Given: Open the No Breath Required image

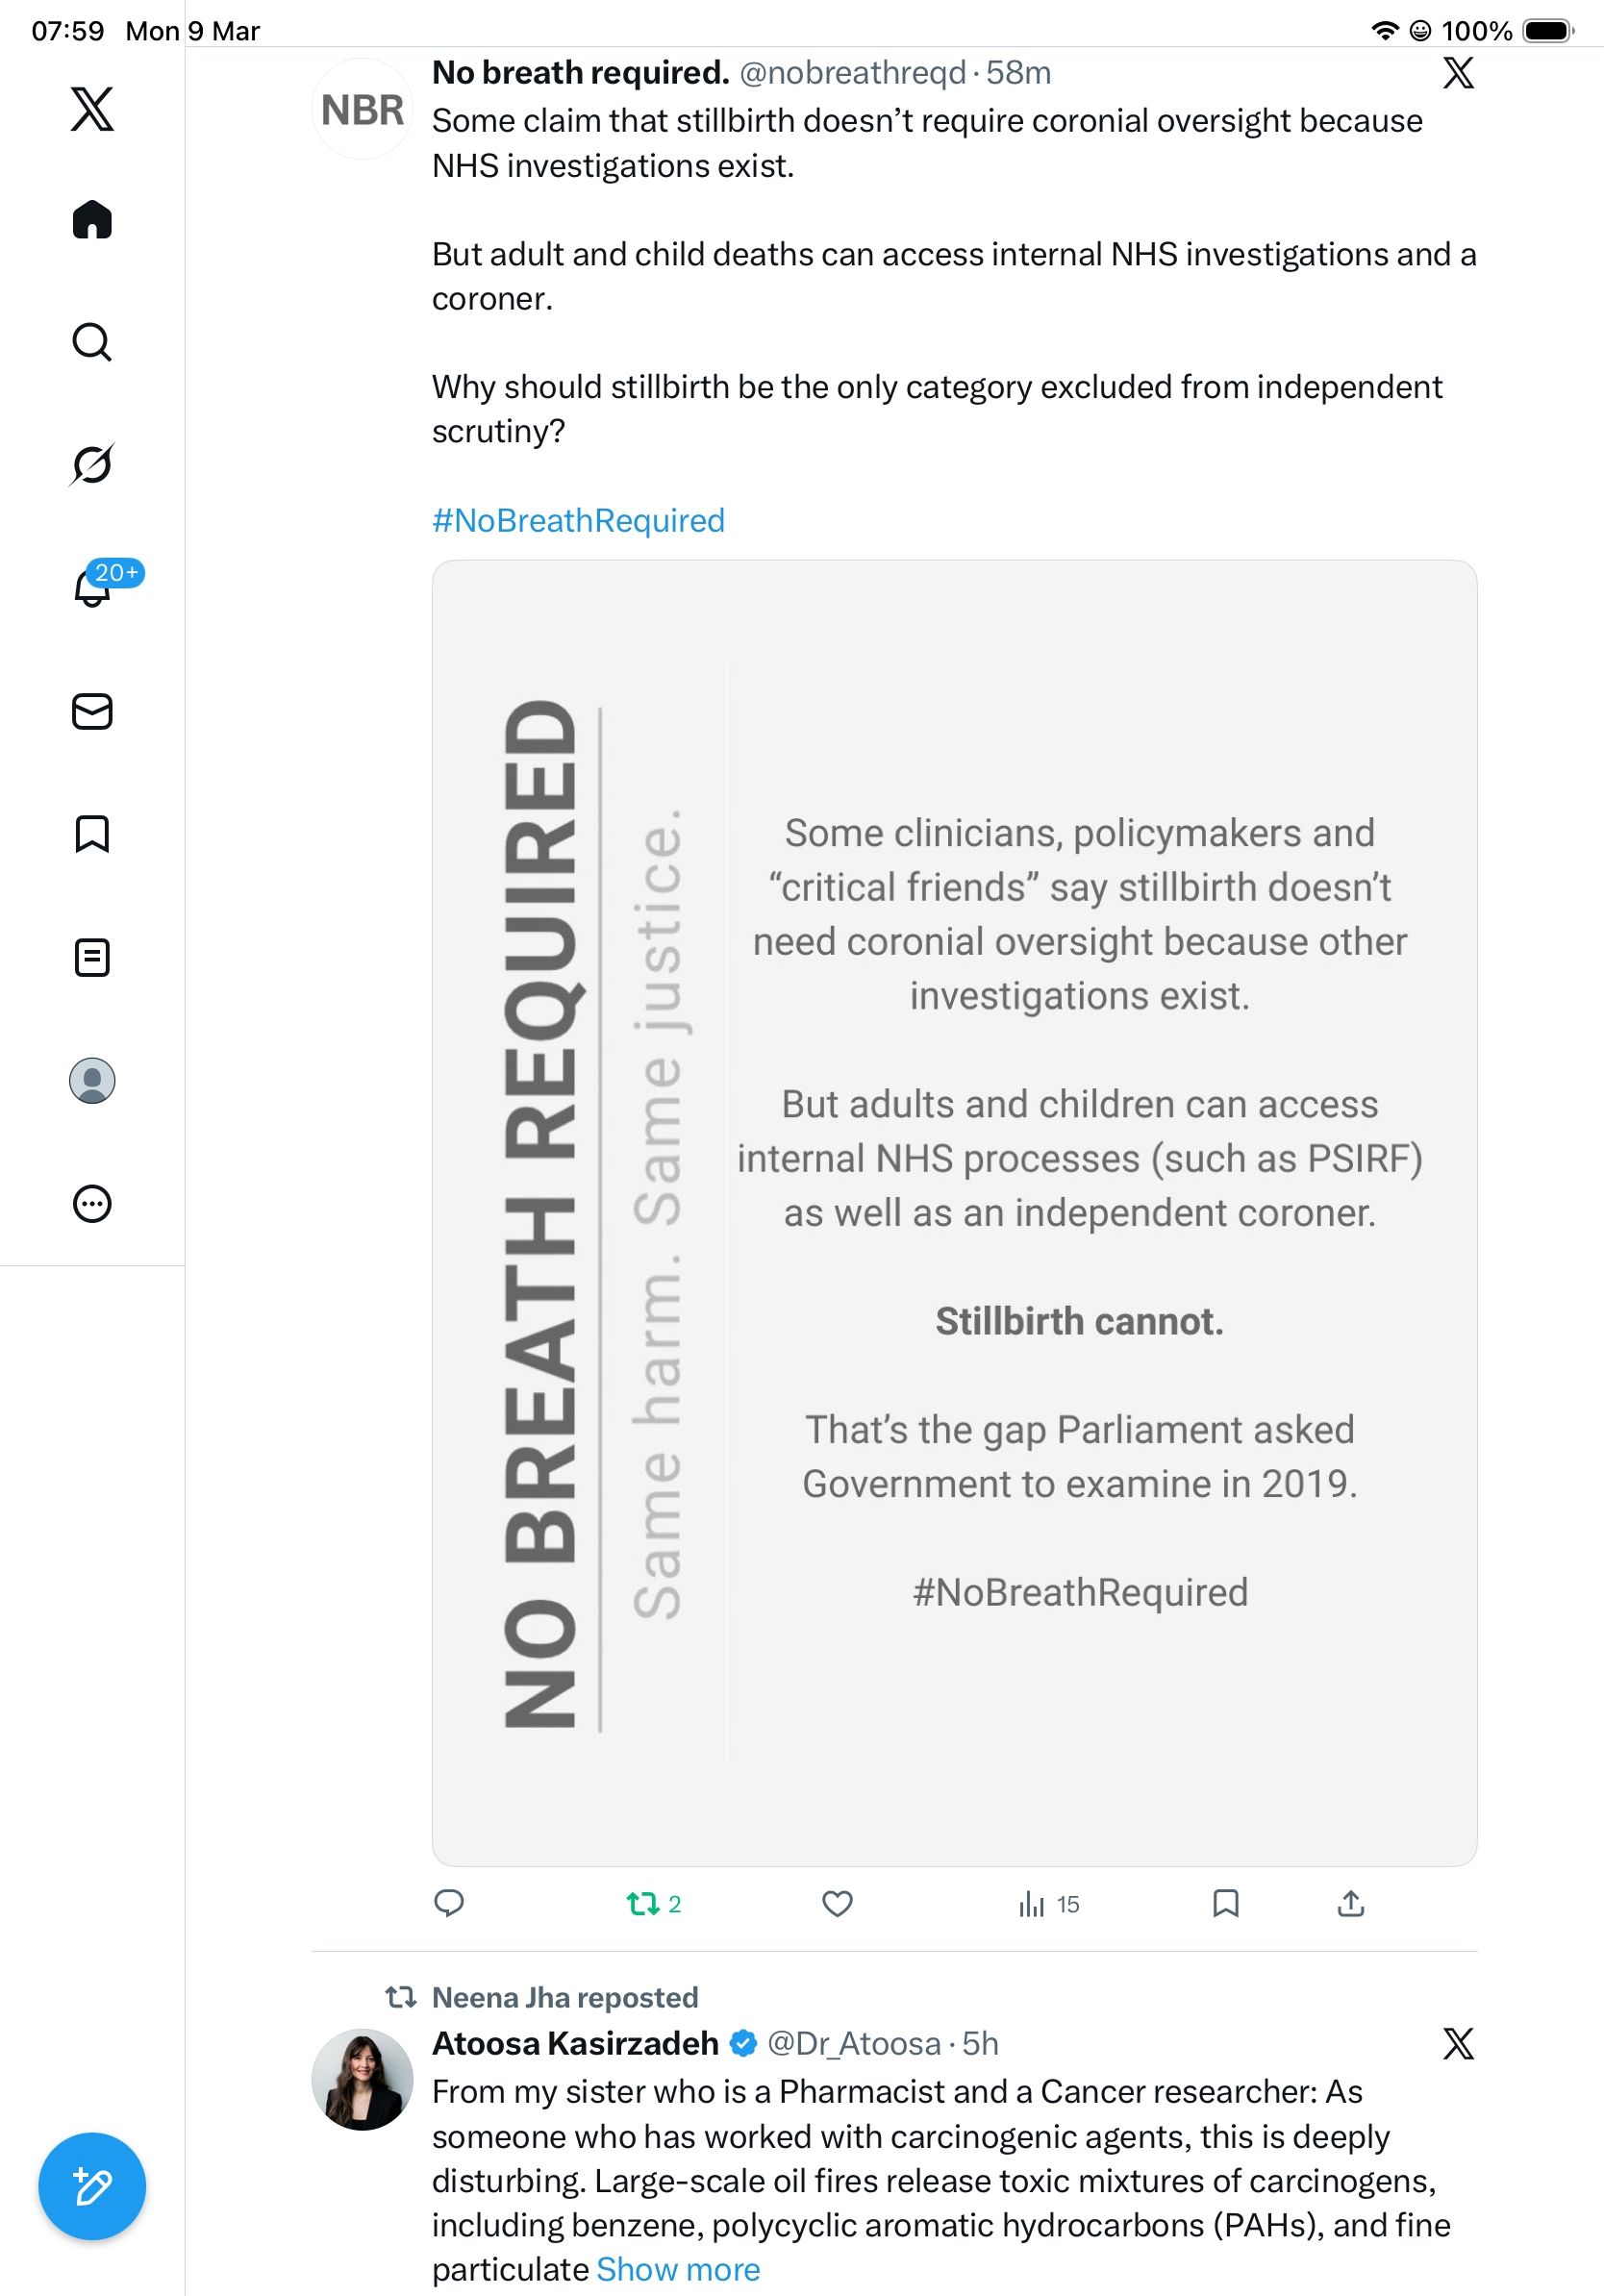Looking at the screenshot, I should (954, 1212).
